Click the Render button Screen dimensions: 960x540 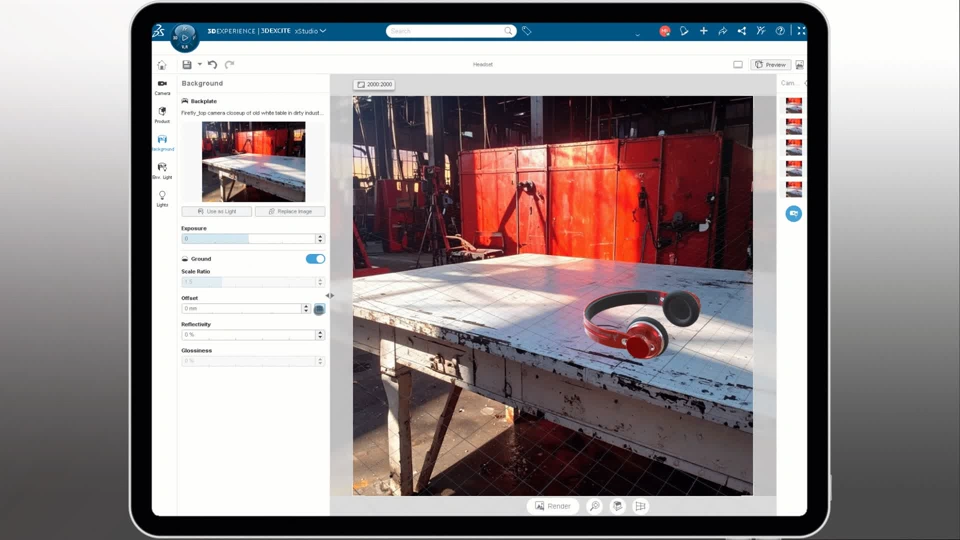(553, 506)
